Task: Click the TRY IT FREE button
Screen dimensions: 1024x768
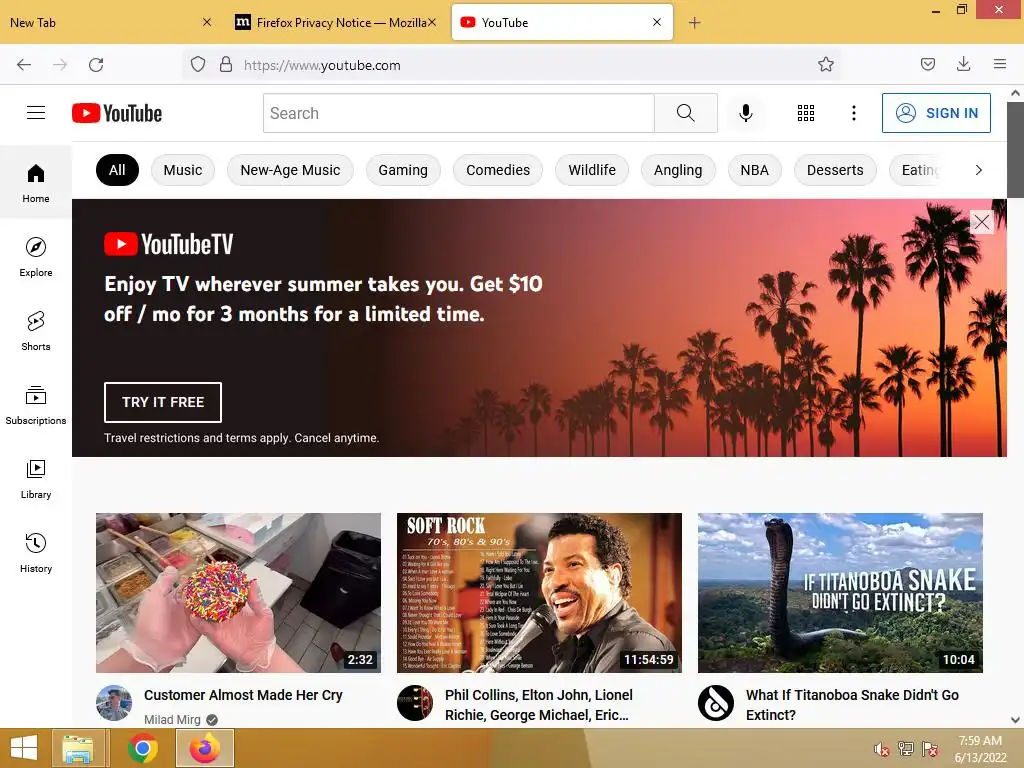Action: tap(163, 402)
